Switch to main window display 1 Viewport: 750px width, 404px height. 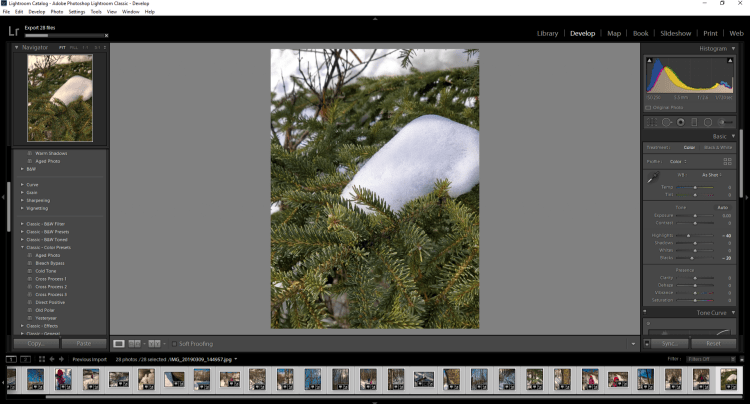[x=11, y=358]
